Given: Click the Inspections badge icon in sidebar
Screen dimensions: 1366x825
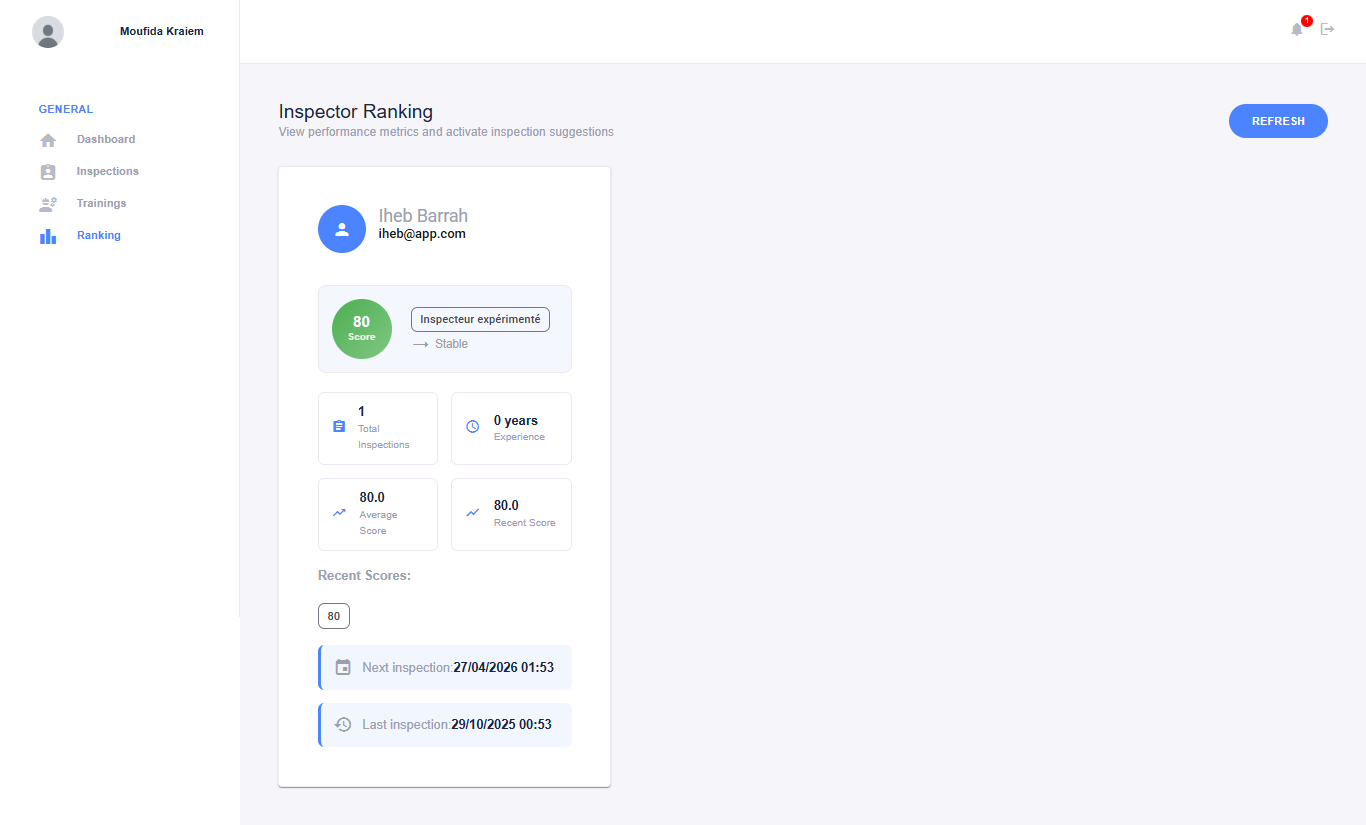Looking at the screenshot, I should pos(48,172).
